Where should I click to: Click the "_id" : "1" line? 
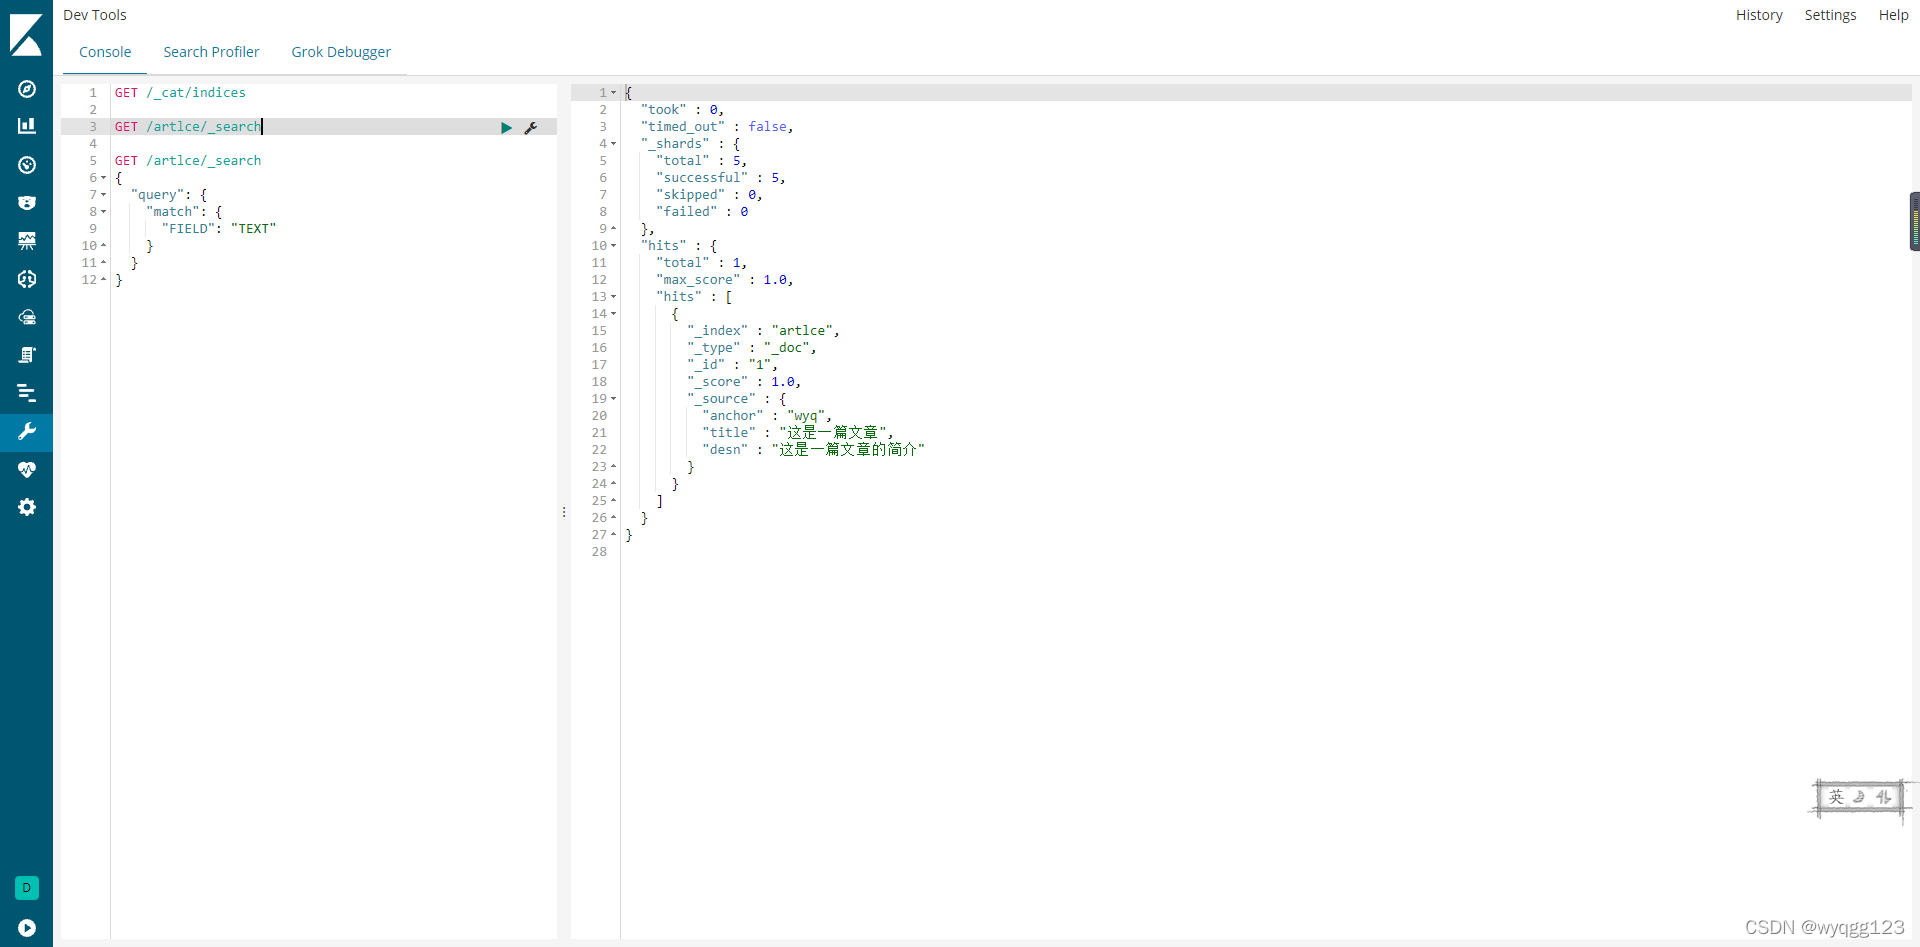click(732, 365)
